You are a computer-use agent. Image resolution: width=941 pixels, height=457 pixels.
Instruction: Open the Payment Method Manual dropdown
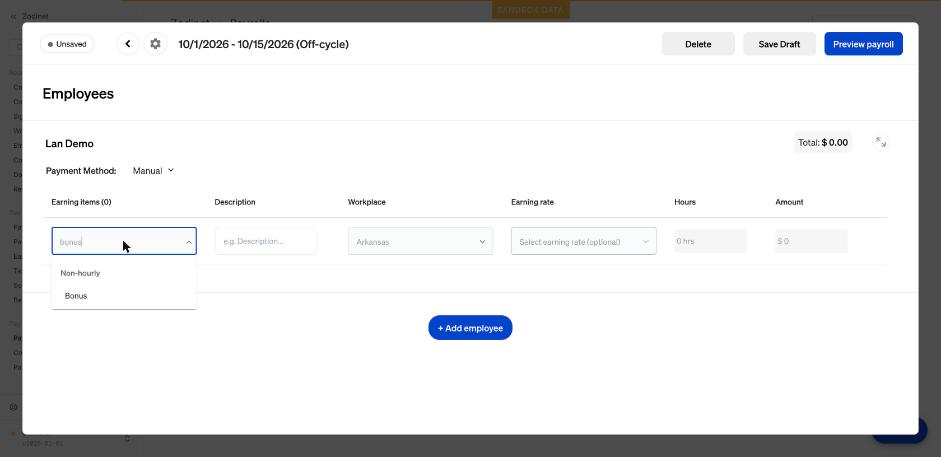[x=153, y=171]
